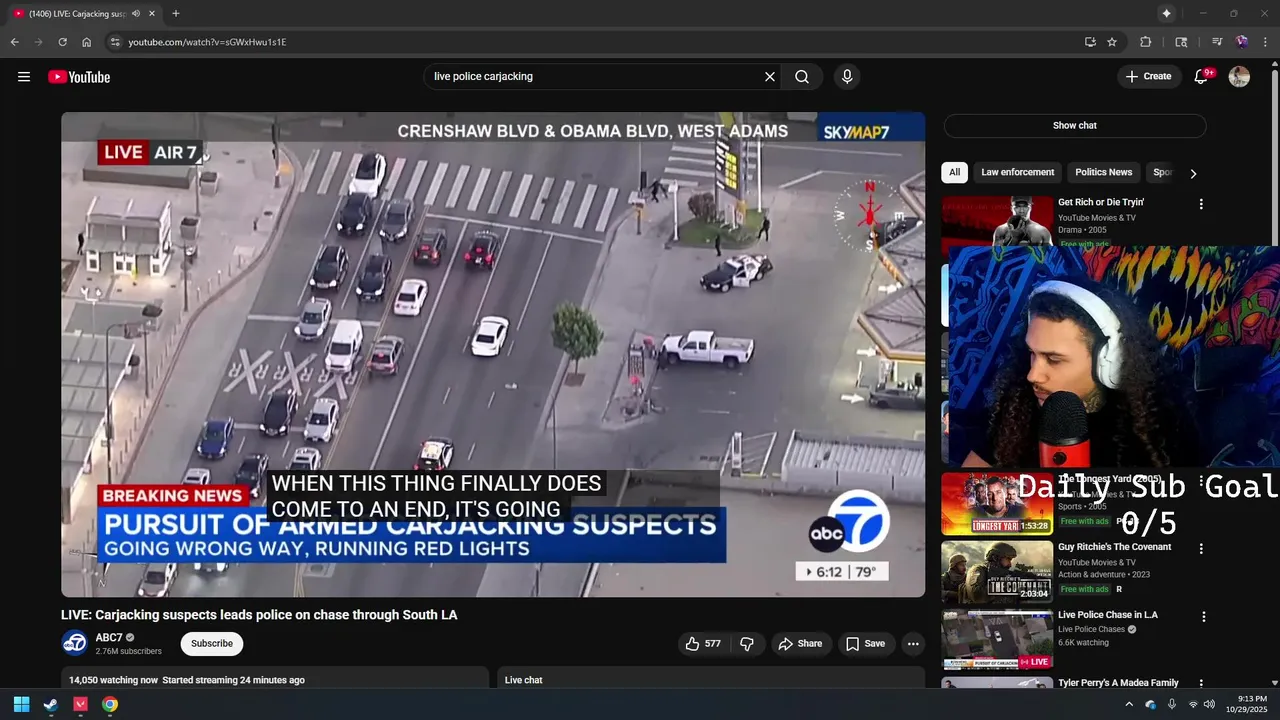Select the LIVE: Carjacking browser tab

pos(84,13)
